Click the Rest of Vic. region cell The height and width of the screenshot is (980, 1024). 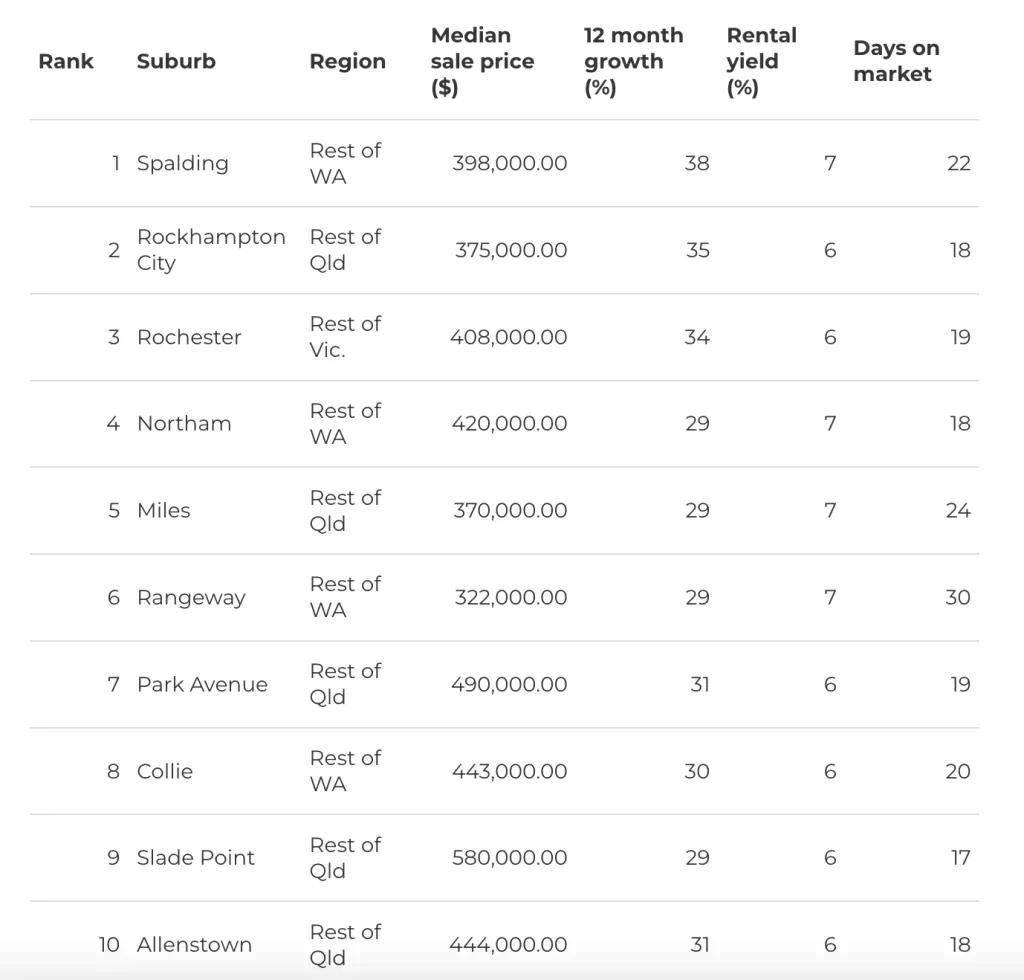click(x=345, y=337)
